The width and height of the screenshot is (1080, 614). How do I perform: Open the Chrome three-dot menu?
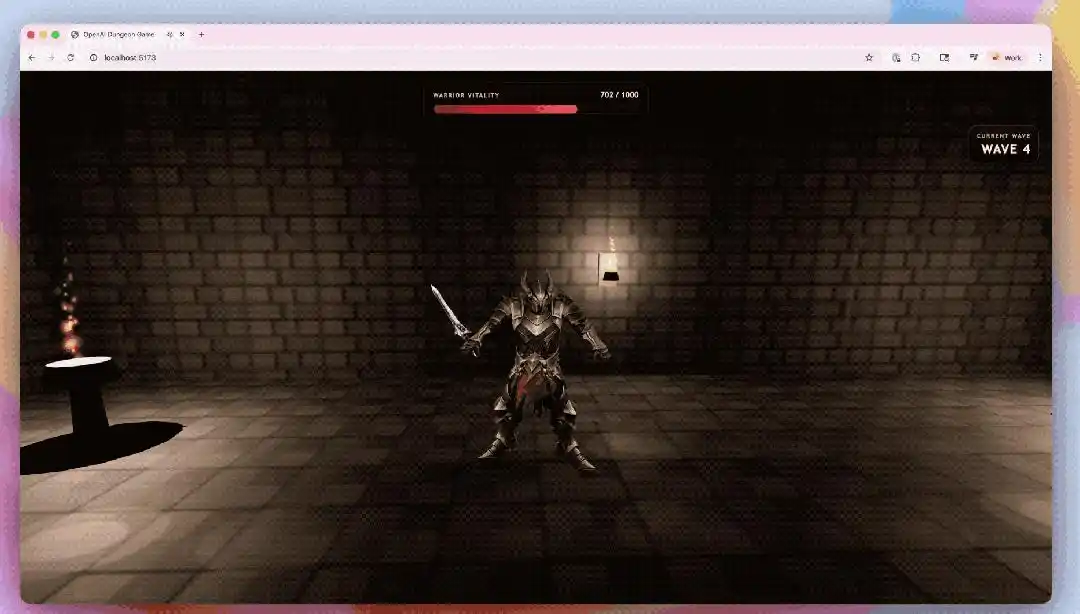click(1040, 58)
